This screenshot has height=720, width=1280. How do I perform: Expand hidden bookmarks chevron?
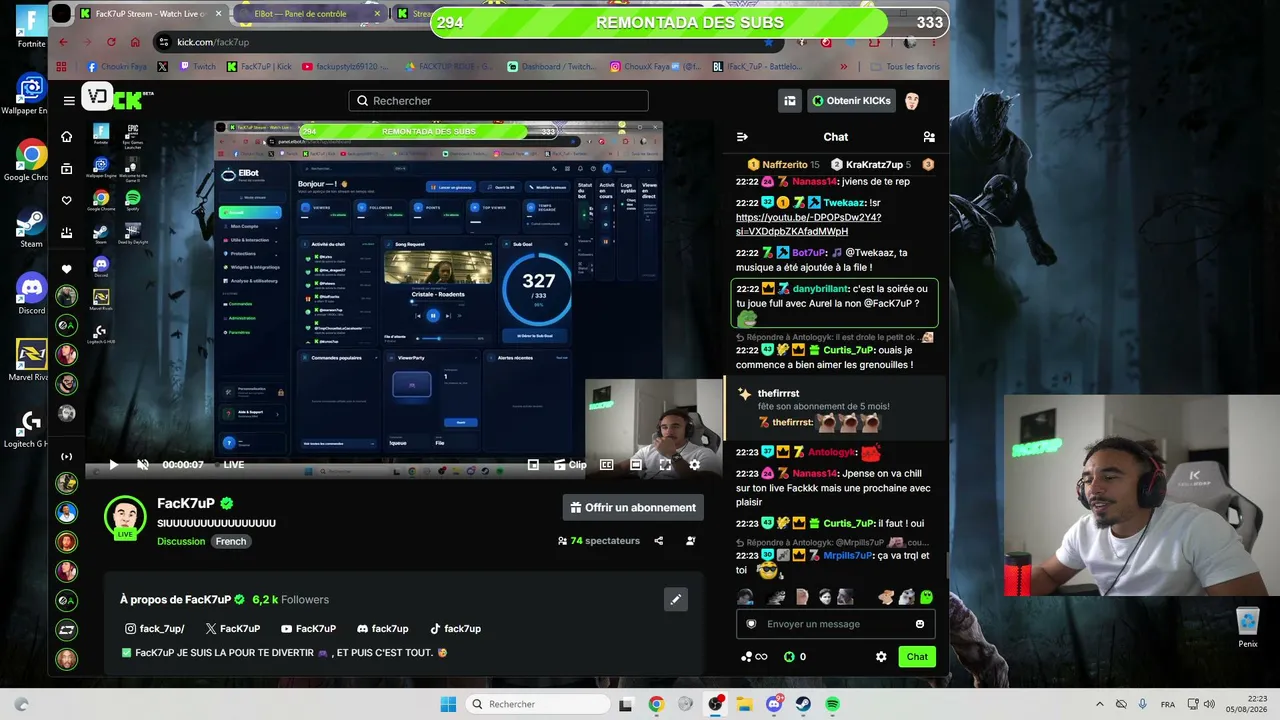click(843, 67)
